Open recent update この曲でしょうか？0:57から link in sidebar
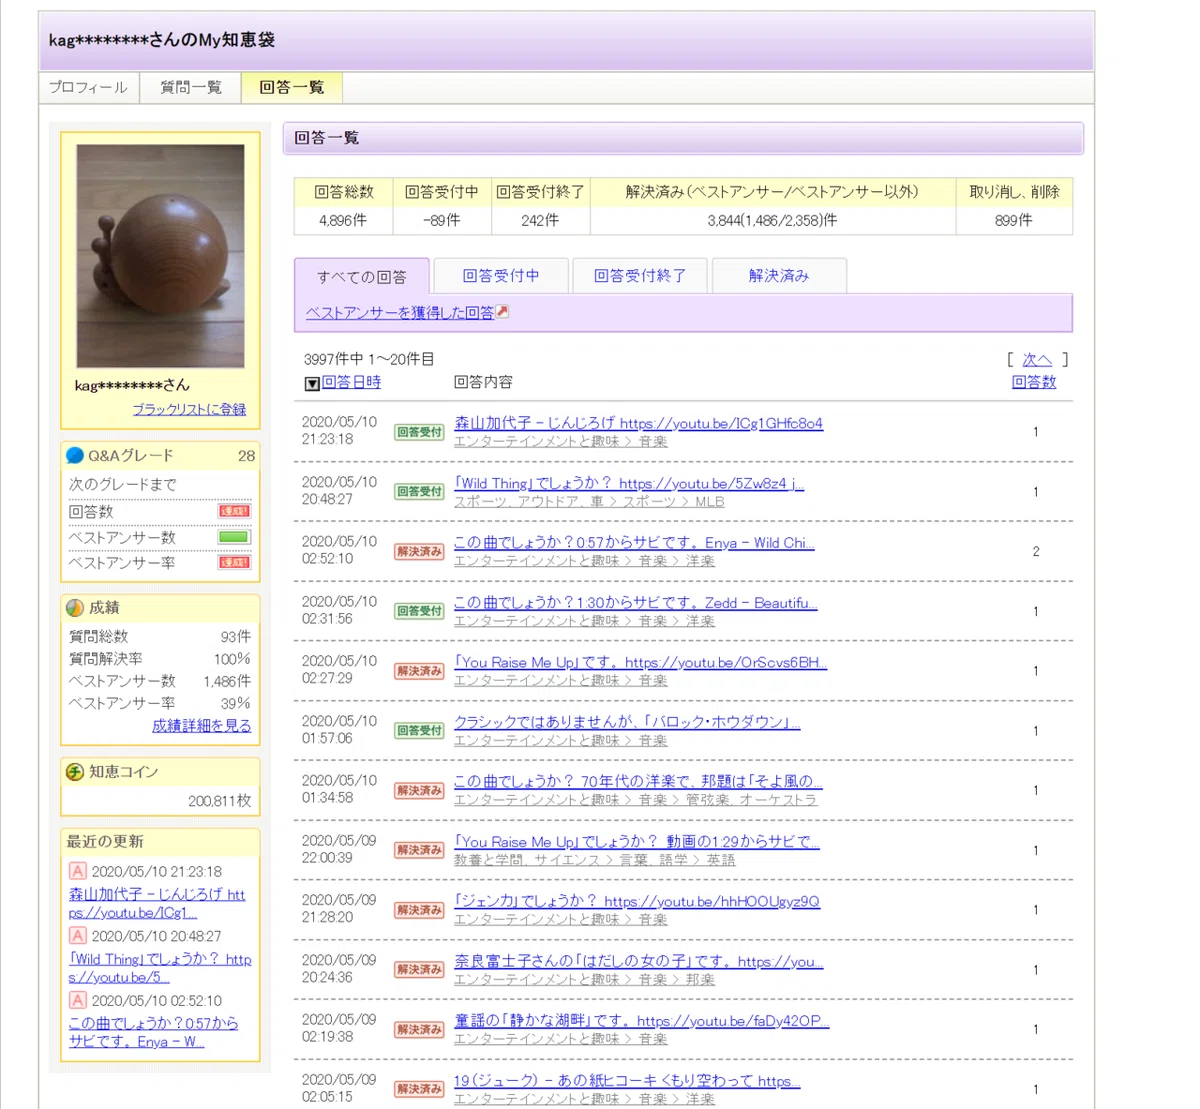Viewport: 1200px width, 1109px height. pos(153,1032)
